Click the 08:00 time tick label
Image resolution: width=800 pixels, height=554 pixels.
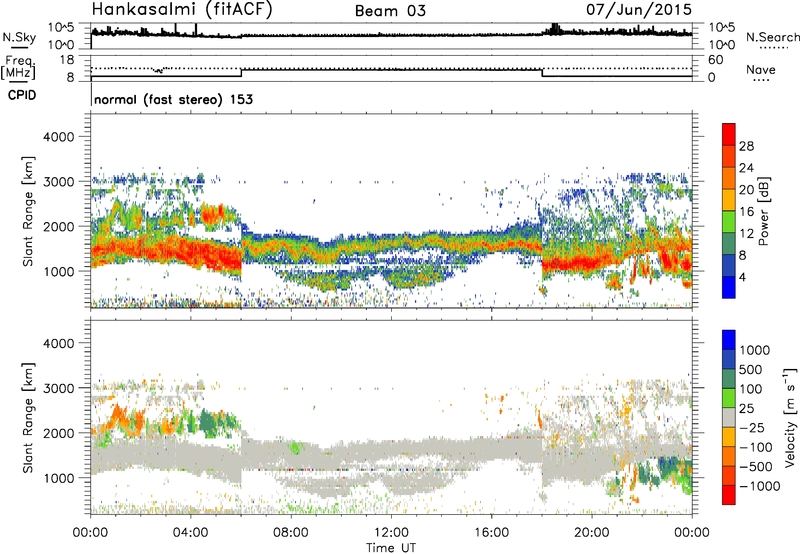pyautogui.click(x=290, y=533)
